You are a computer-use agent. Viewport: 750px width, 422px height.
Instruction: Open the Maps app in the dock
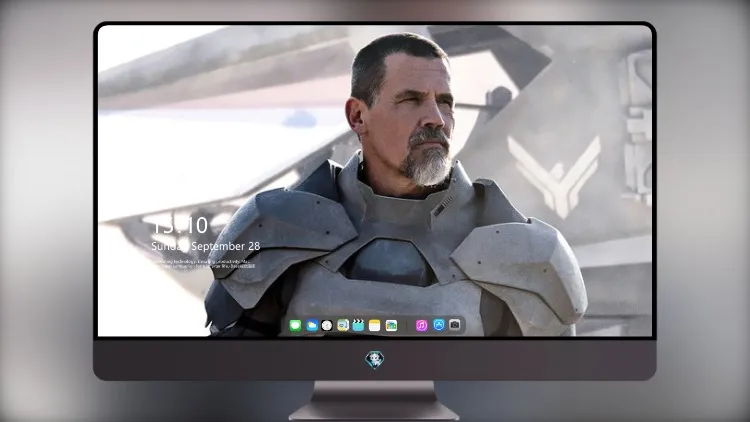343,325
